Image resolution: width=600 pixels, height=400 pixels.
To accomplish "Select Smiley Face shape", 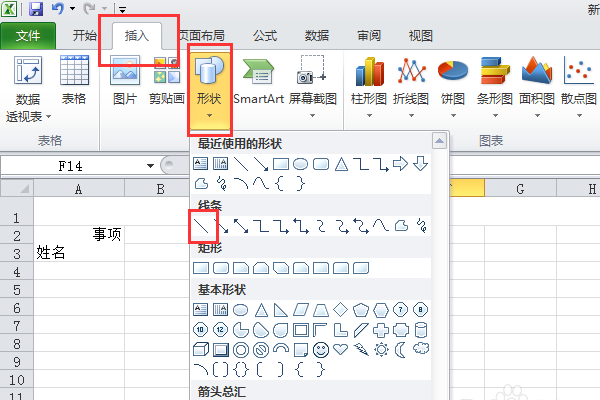I will (321, 349).
